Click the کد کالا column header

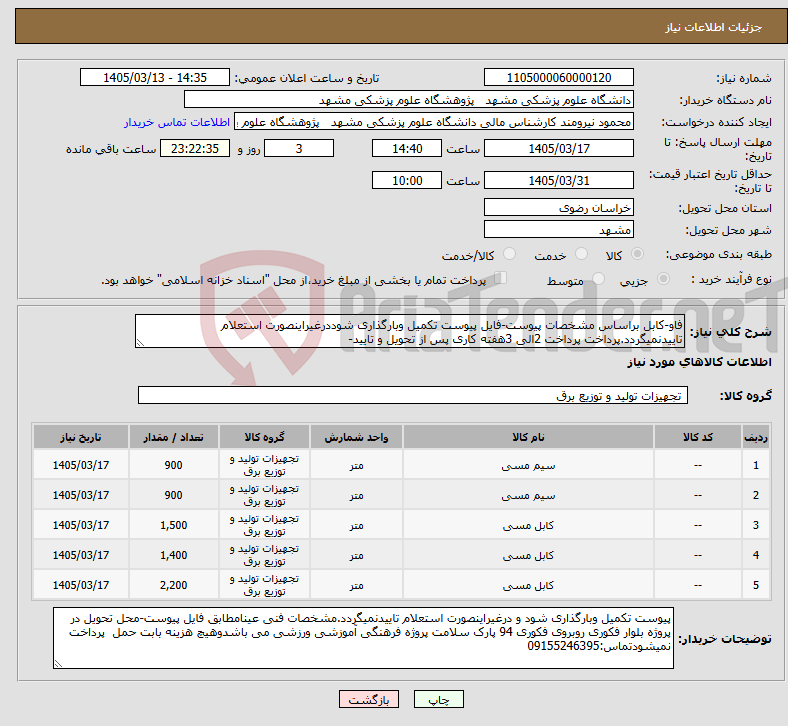(698, 437)
